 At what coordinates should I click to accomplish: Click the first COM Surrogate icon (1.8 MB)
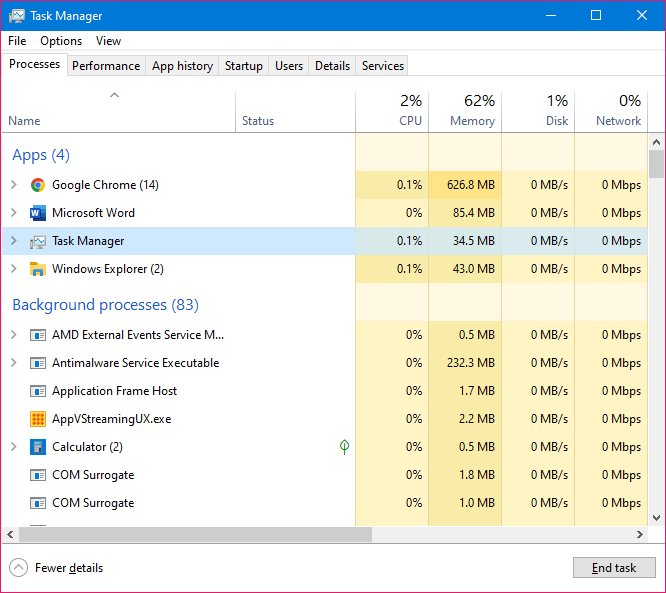pos(38,475)
